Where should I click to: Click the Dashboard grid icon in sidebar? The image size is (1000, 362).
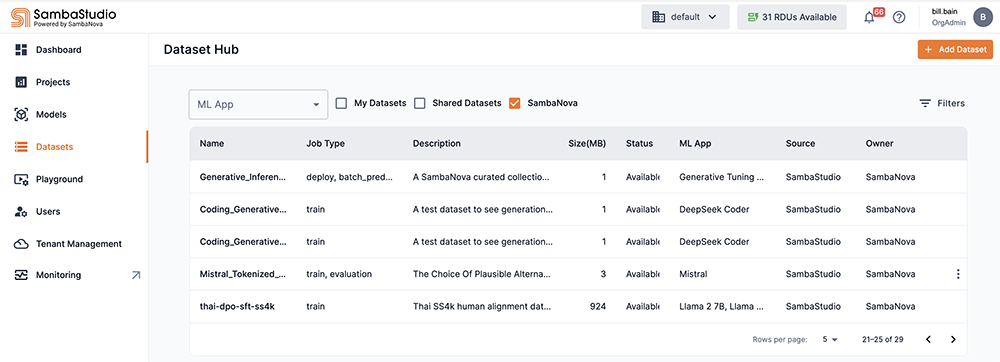point(21,50)
